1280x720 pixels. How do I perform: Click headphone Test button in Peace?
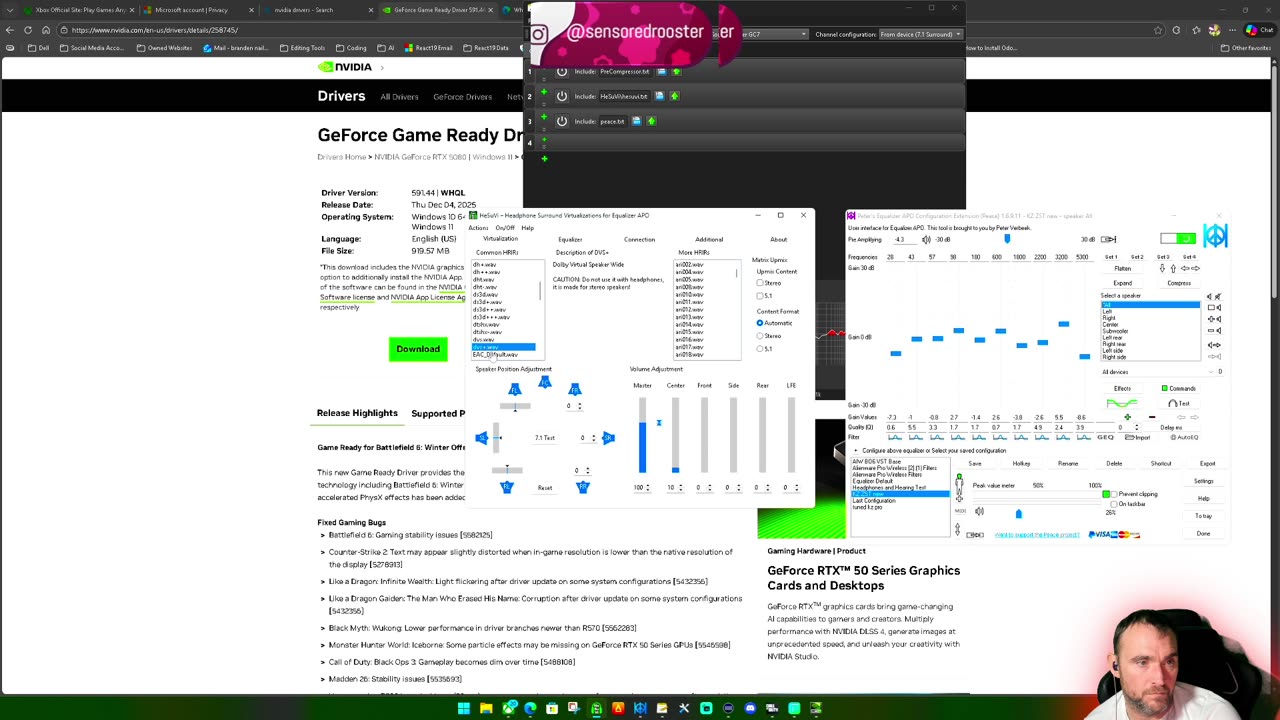pos(1181,404)
